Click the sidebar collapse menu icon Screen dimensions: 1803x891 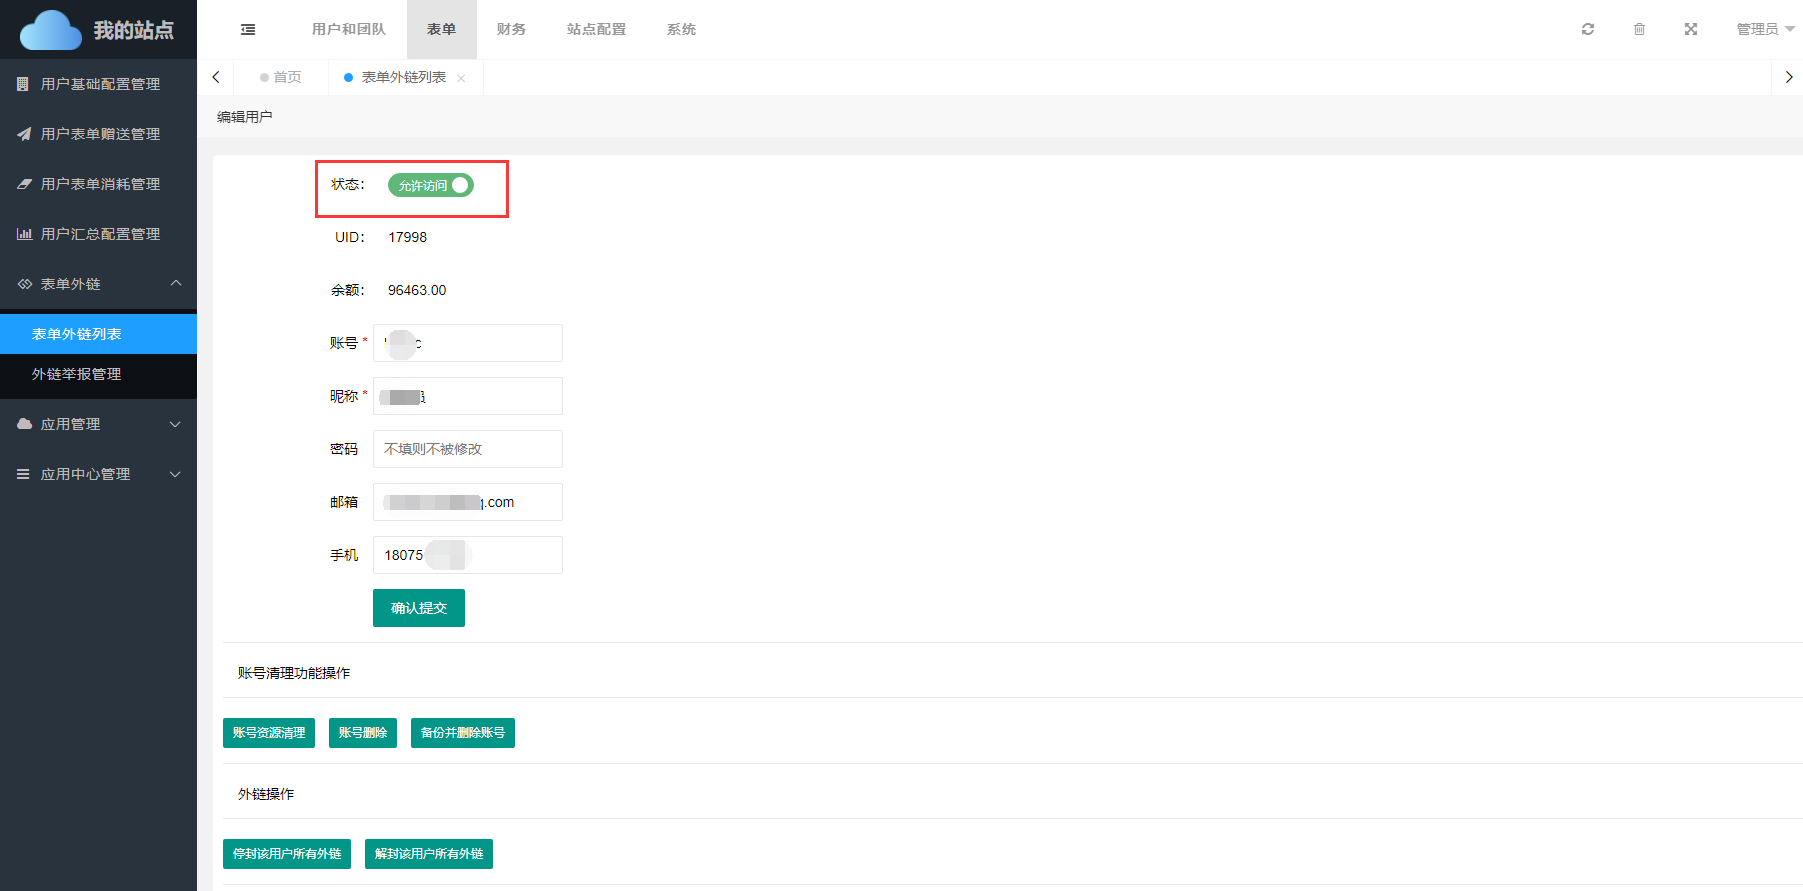(248, 30)
